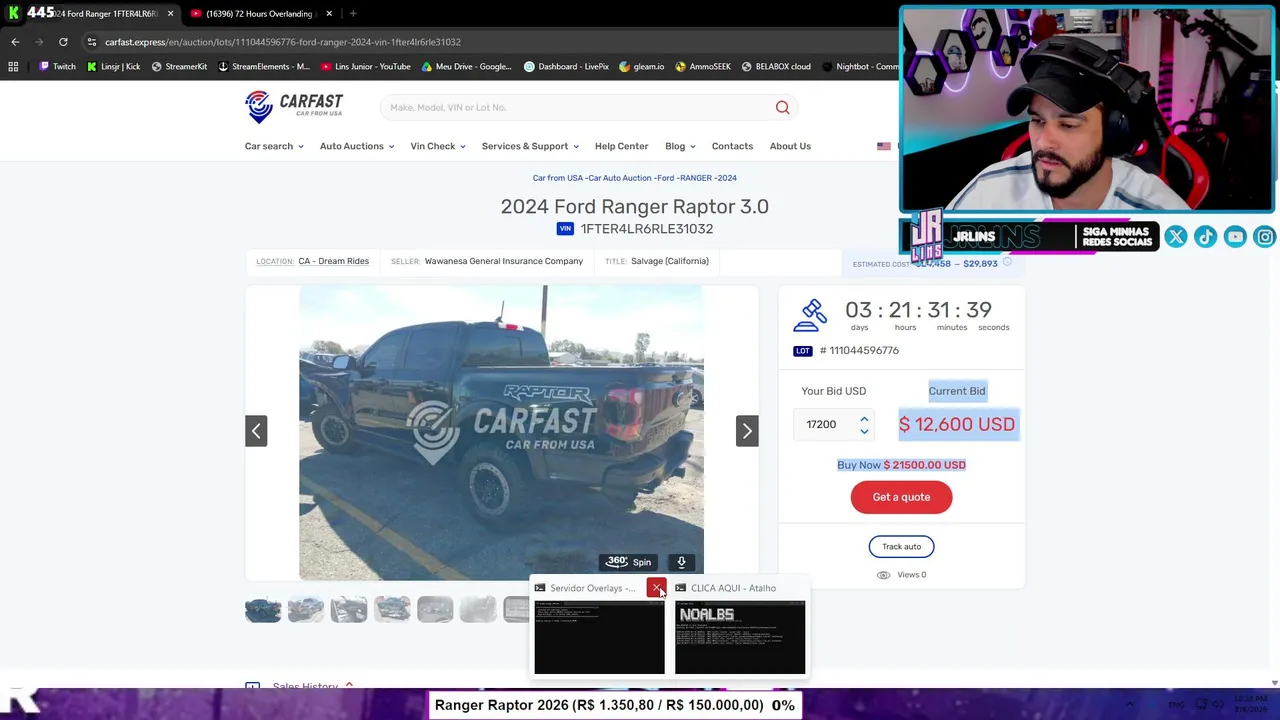Open the CA - Dream Rides location link
Viewport: 1280px width, 720px height.
(x=333, y=261)
